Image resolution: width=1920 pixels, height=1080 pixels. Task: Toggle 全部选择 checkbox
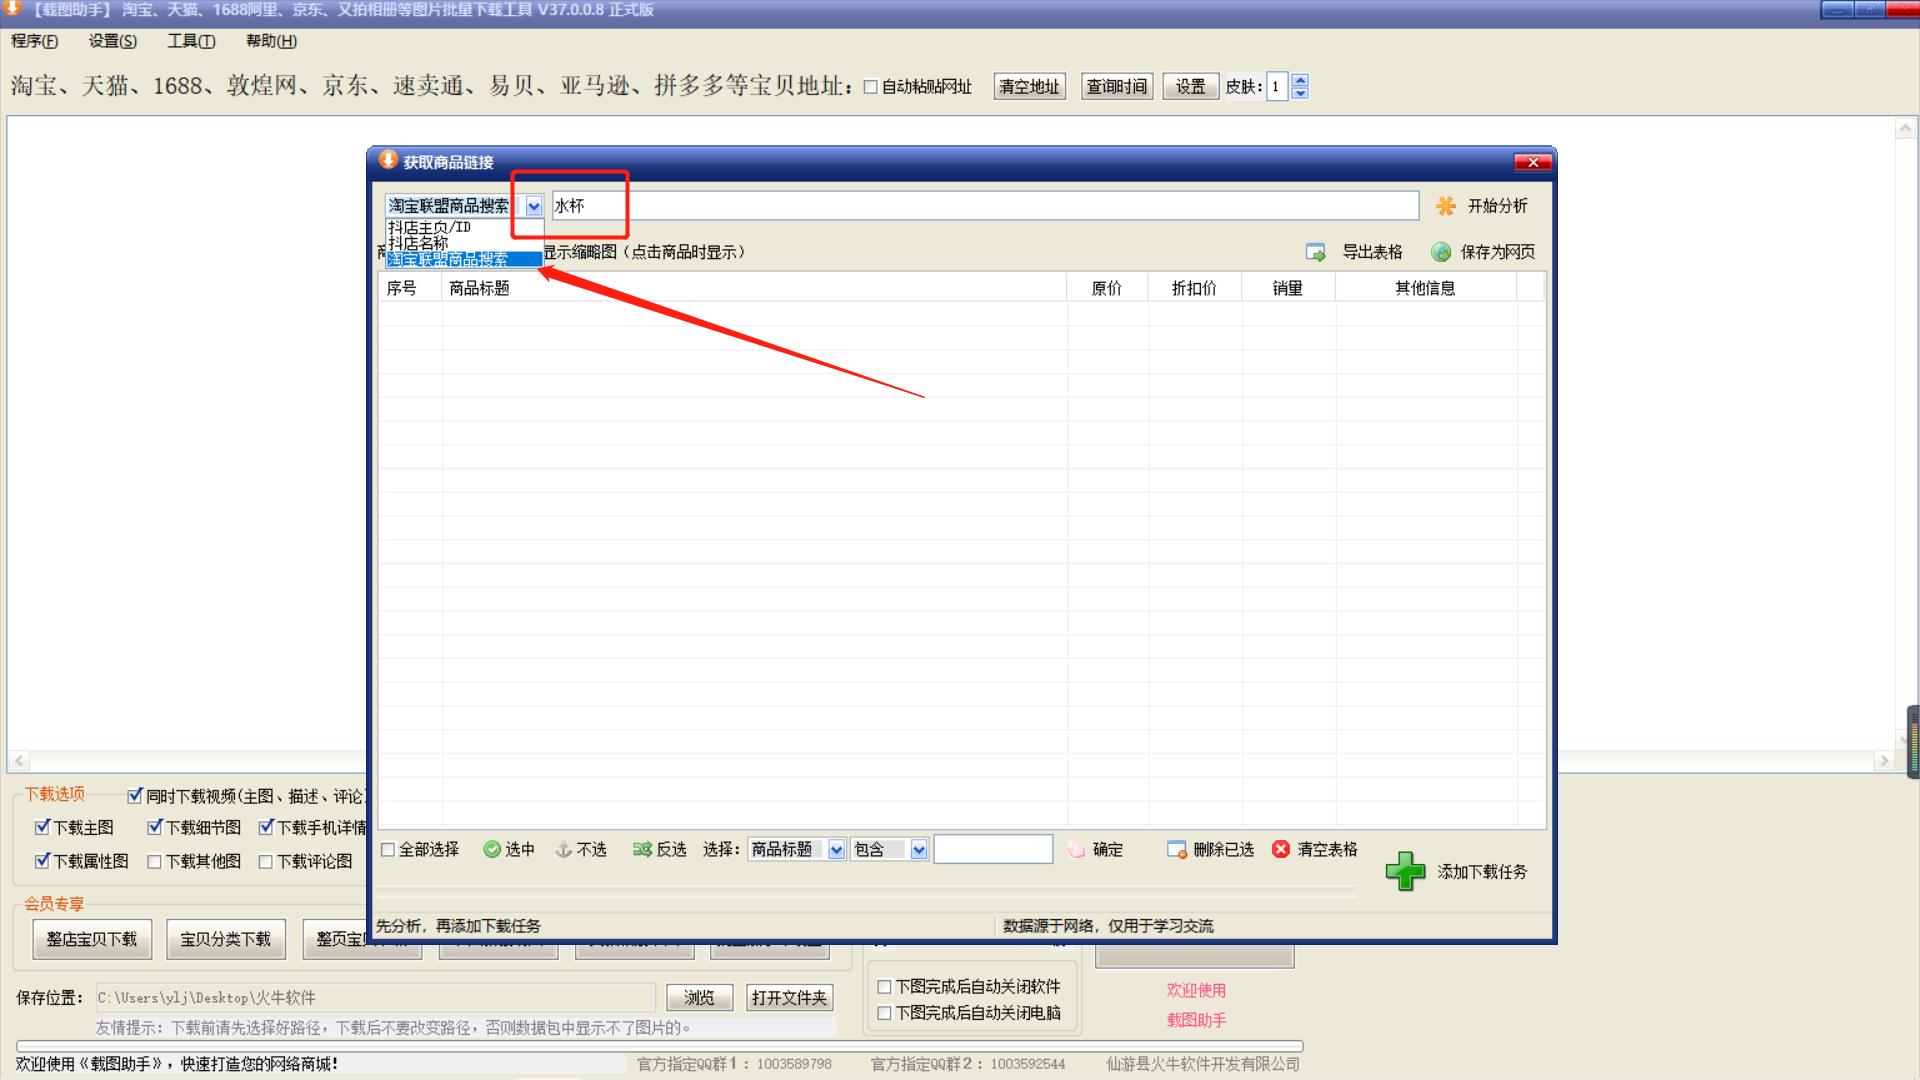point(388,849)
